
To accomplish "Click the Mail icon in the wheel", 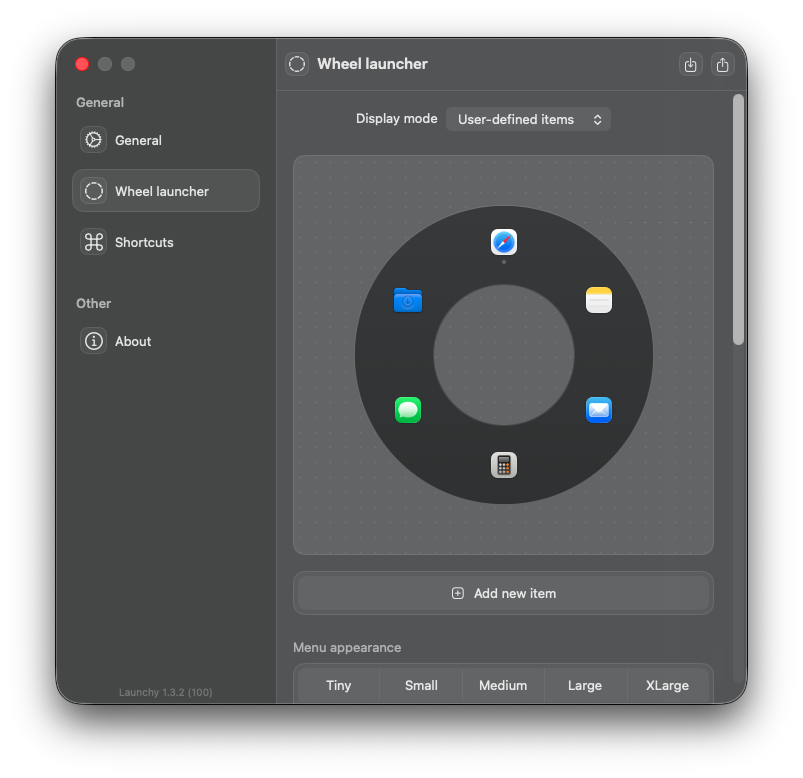I will pos(599,410).
